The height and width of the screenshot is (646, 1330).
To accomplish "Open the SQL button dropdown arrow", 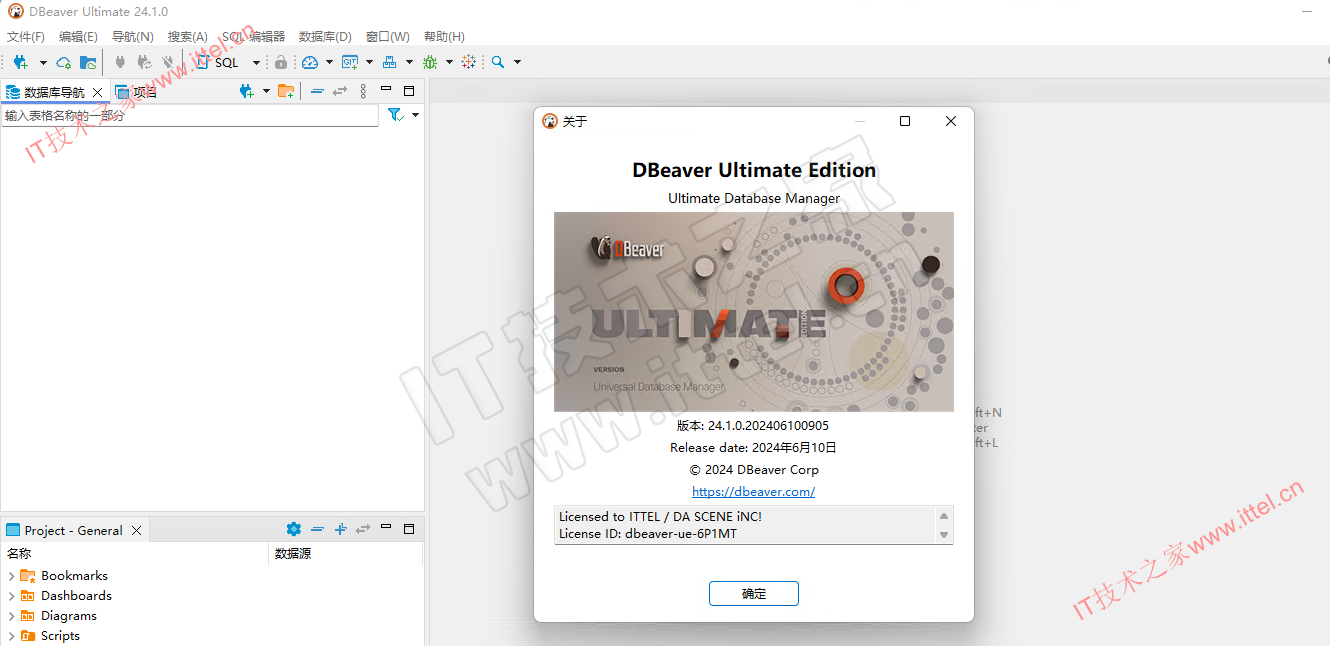I will [256, 62].
